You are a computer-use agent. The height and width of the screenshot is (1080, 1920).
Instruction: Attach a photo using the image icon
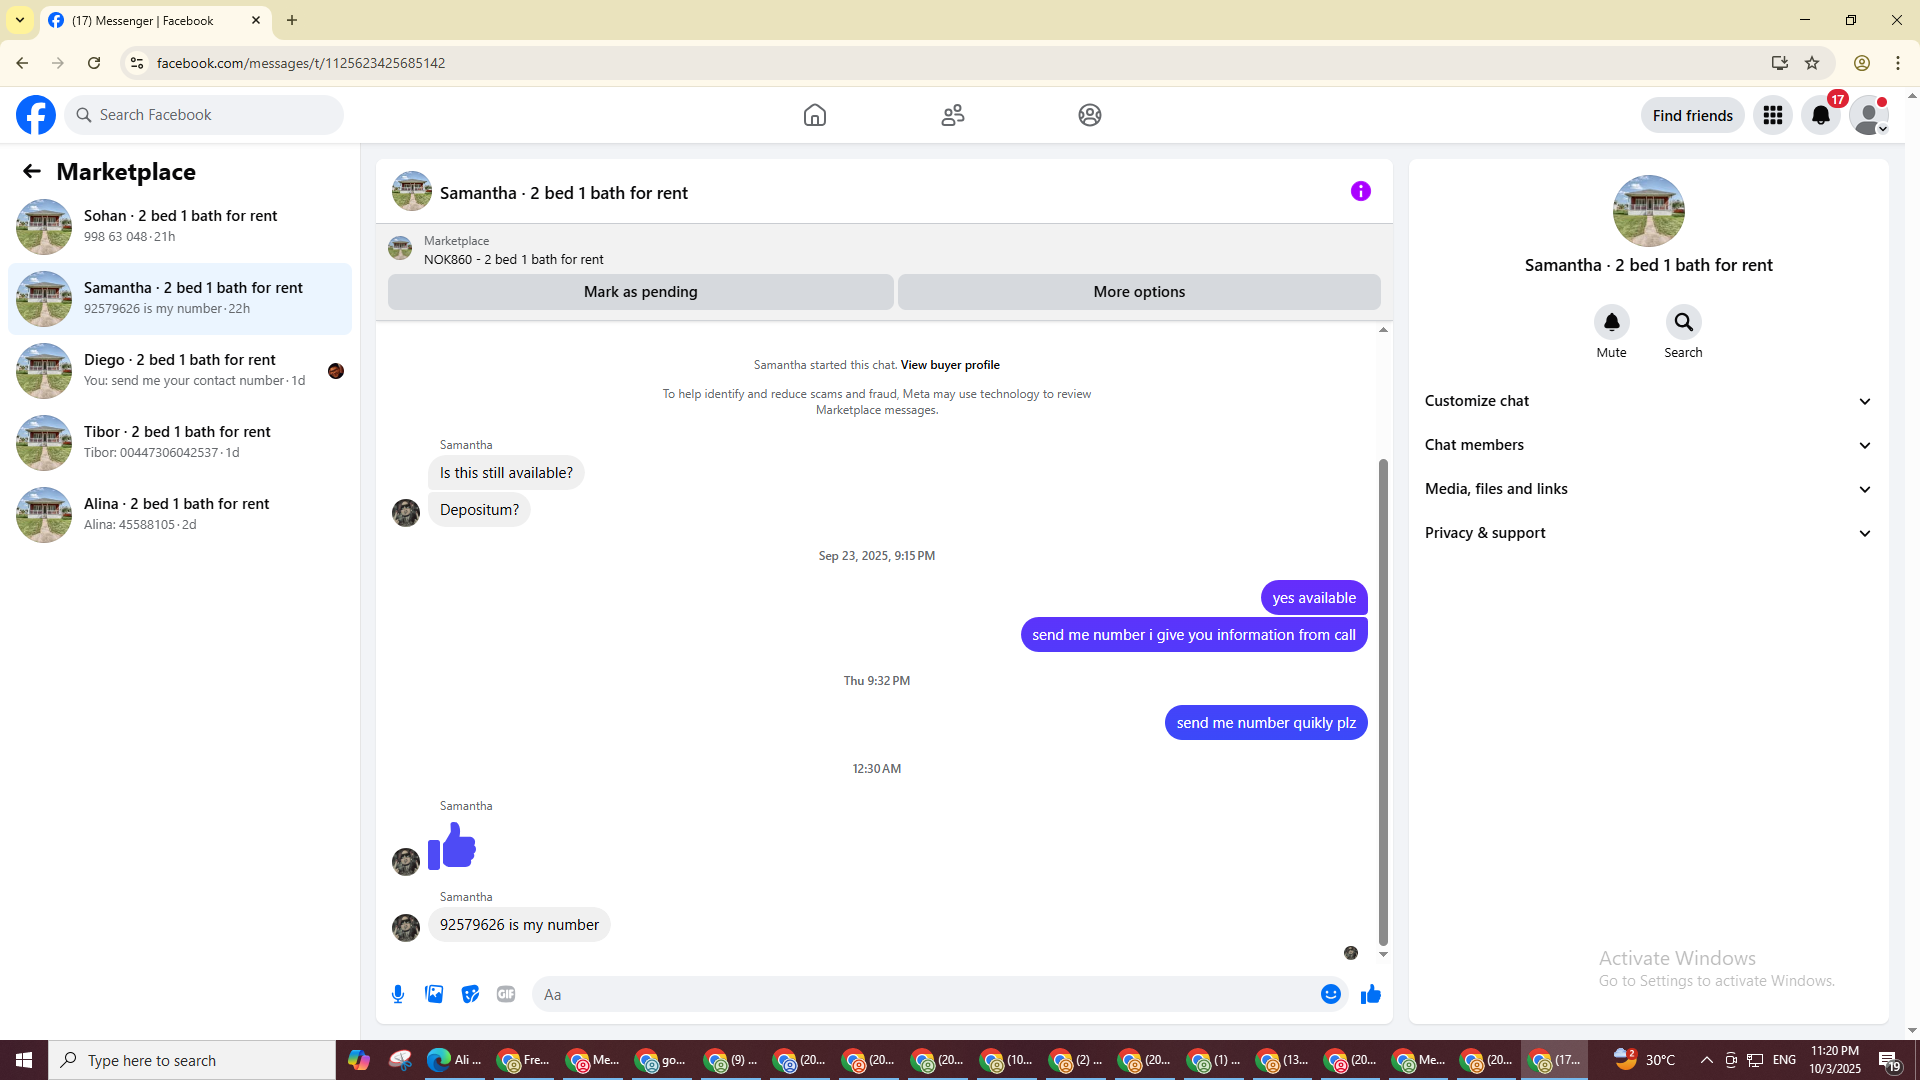tap(434, 994)
